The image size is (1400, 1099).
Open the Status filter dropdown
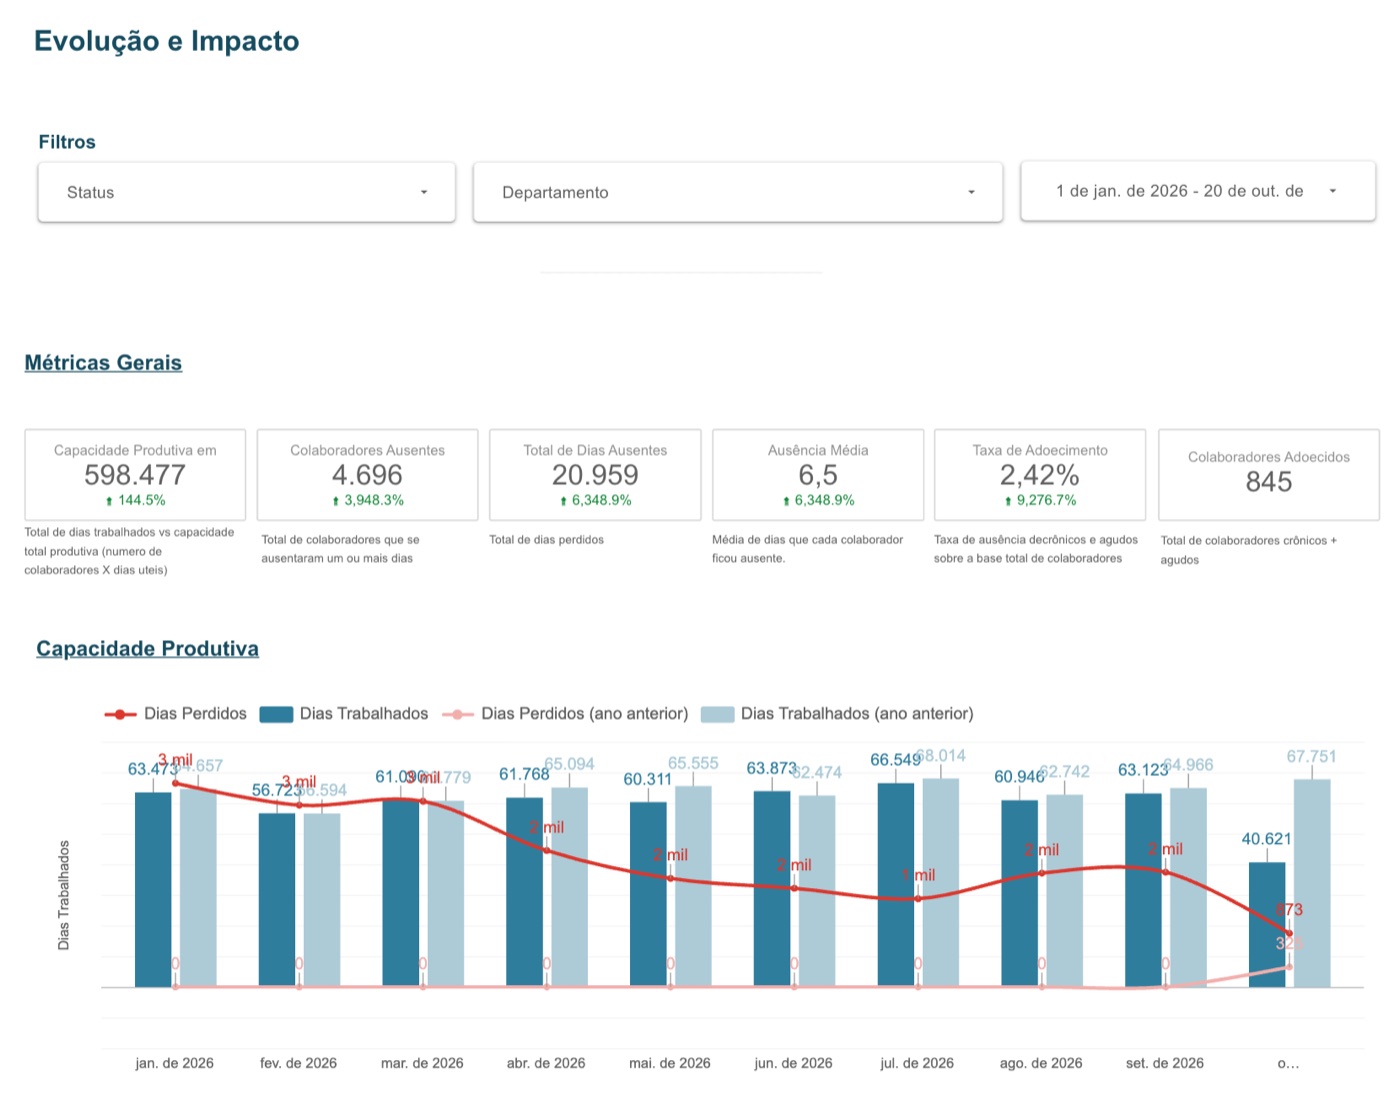pyautogui.click(x=246, y=192)
